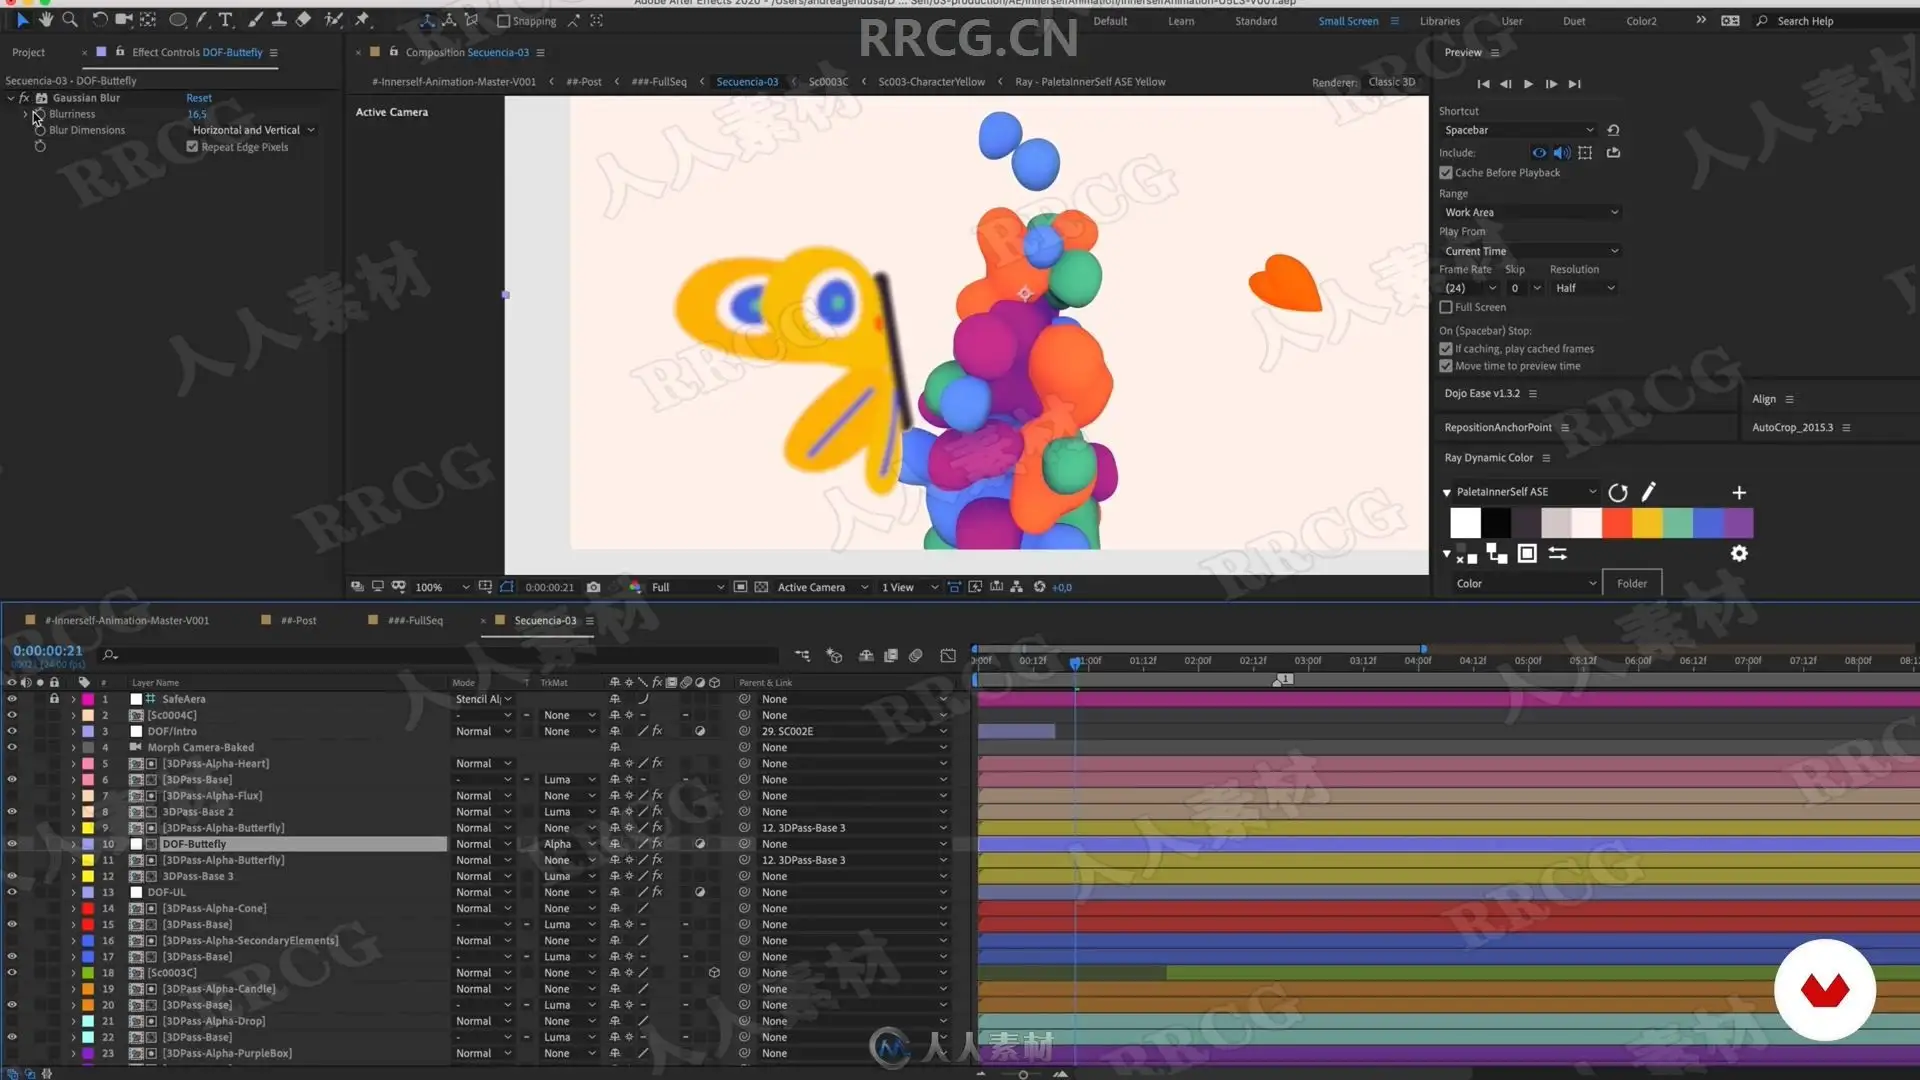
Task: Enable the Full Screen checkbox
Action: (x=1446, y=307)
